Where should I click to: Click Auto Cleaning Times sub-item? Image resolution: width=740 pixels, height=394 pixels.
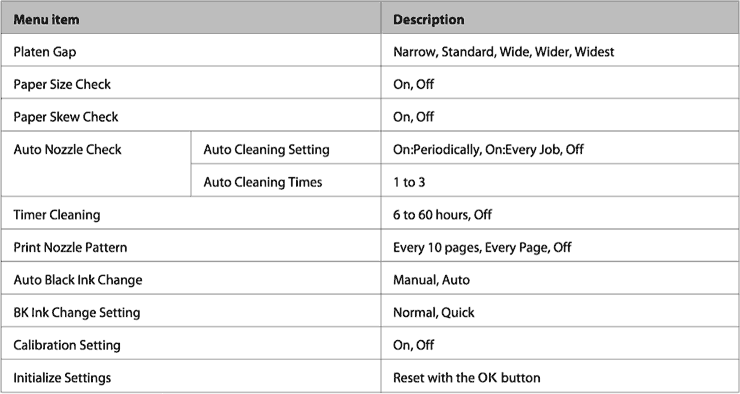(x=263, y=182)
